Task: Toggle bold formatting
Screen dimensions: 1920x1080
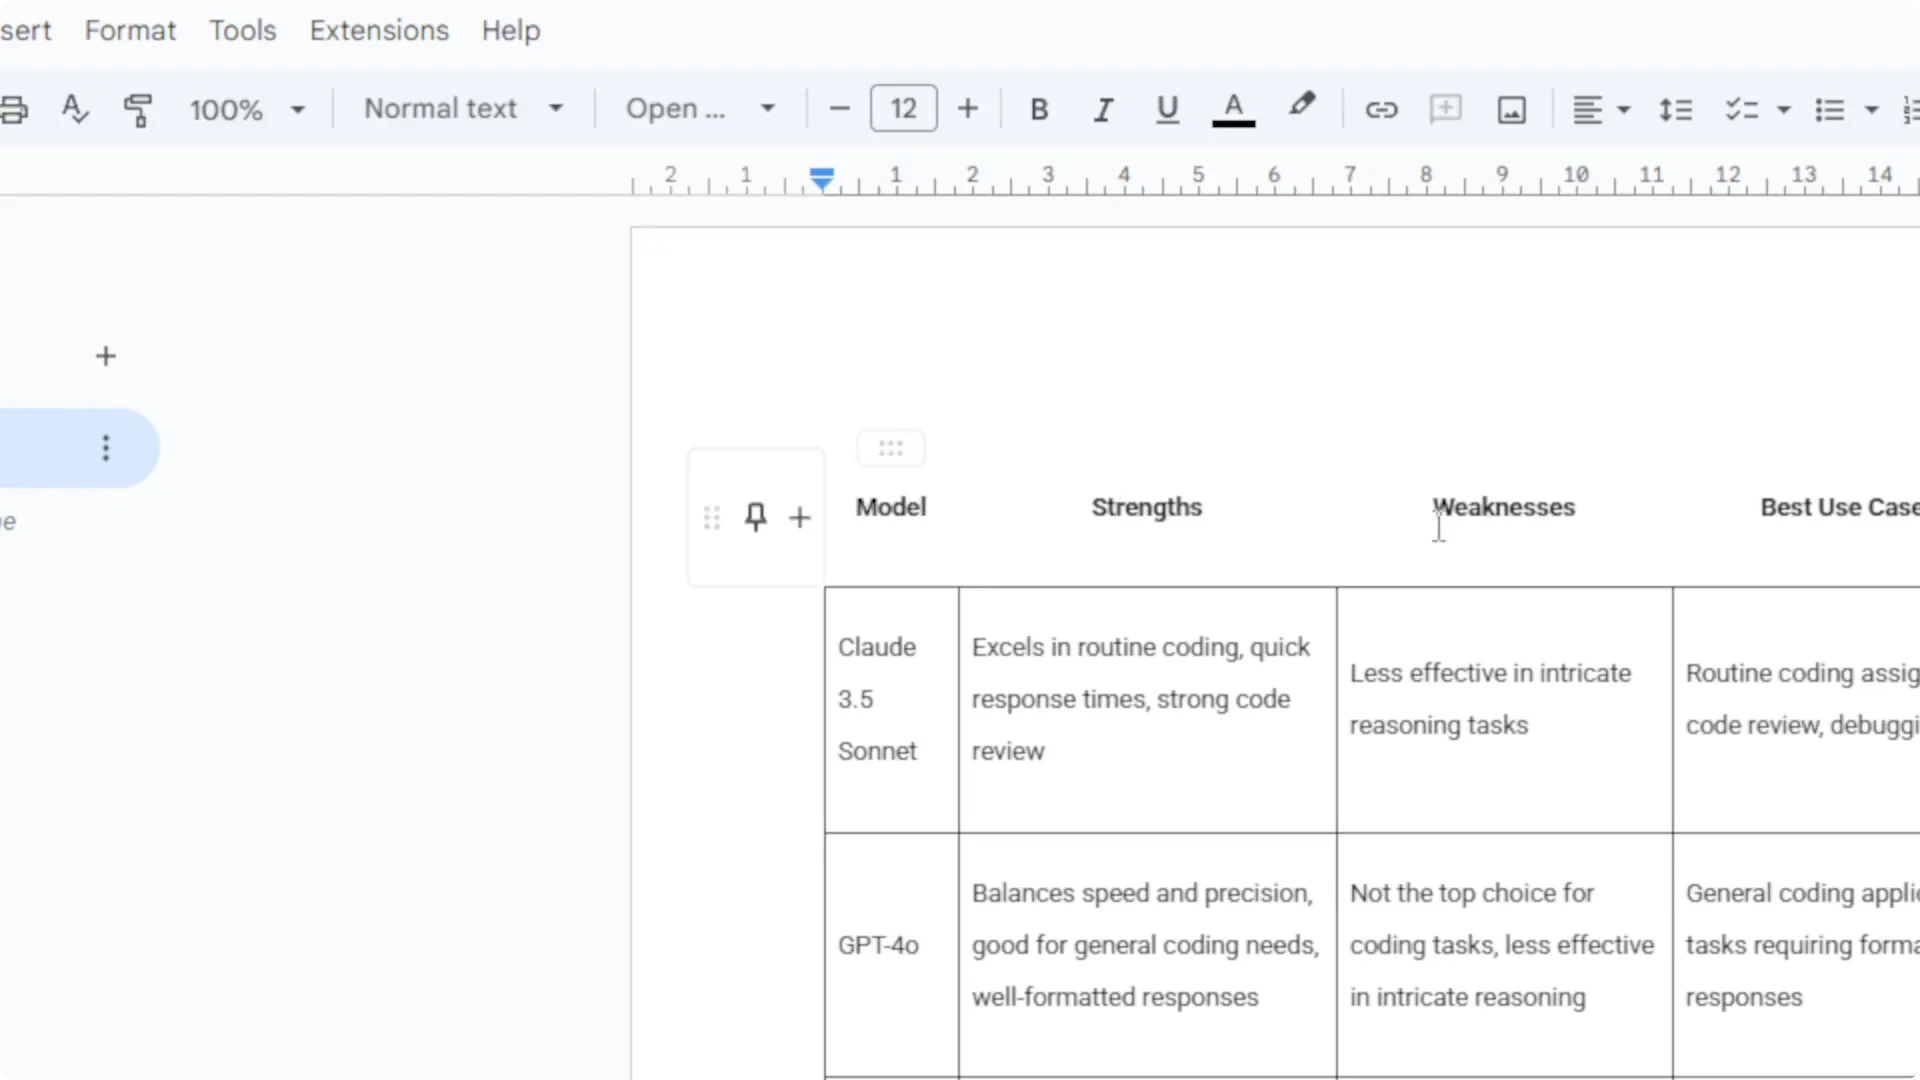Action: click(1039, 109)
